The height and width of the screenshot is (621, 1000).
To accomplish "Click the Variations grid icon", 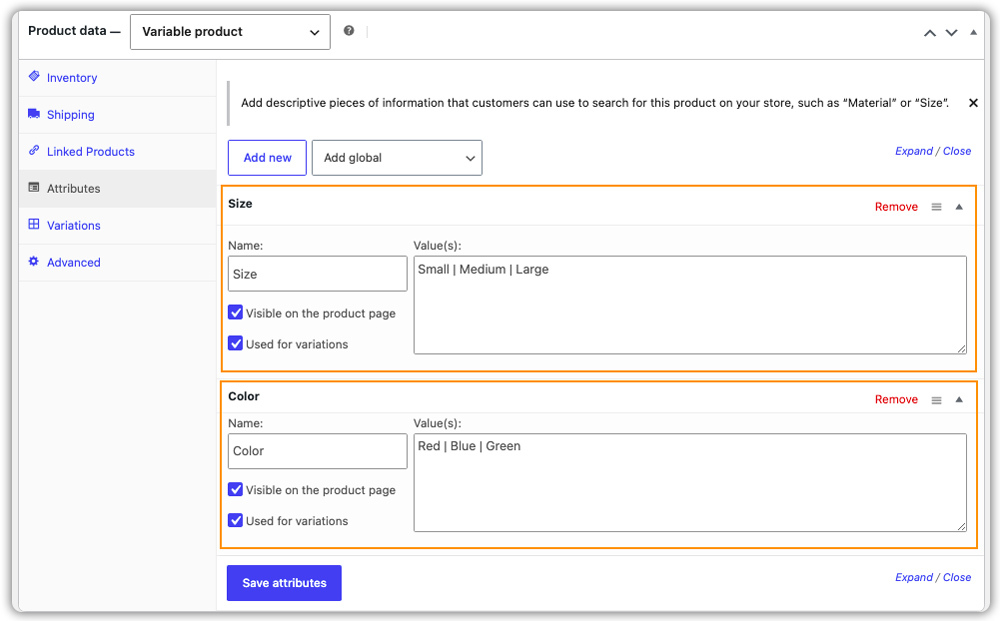I will 34,224.
